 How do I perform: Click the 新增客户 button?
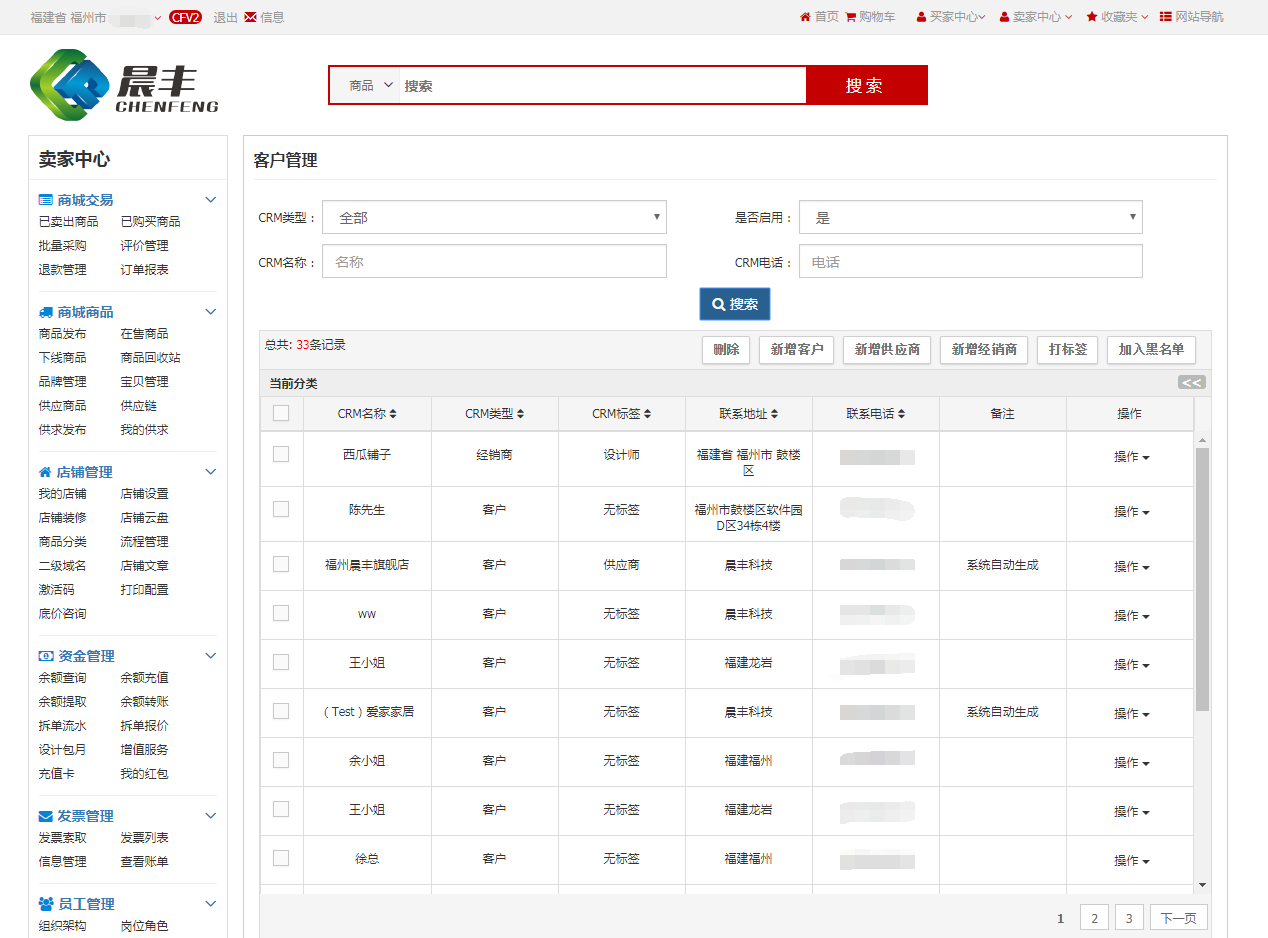[x=797, y=350]
